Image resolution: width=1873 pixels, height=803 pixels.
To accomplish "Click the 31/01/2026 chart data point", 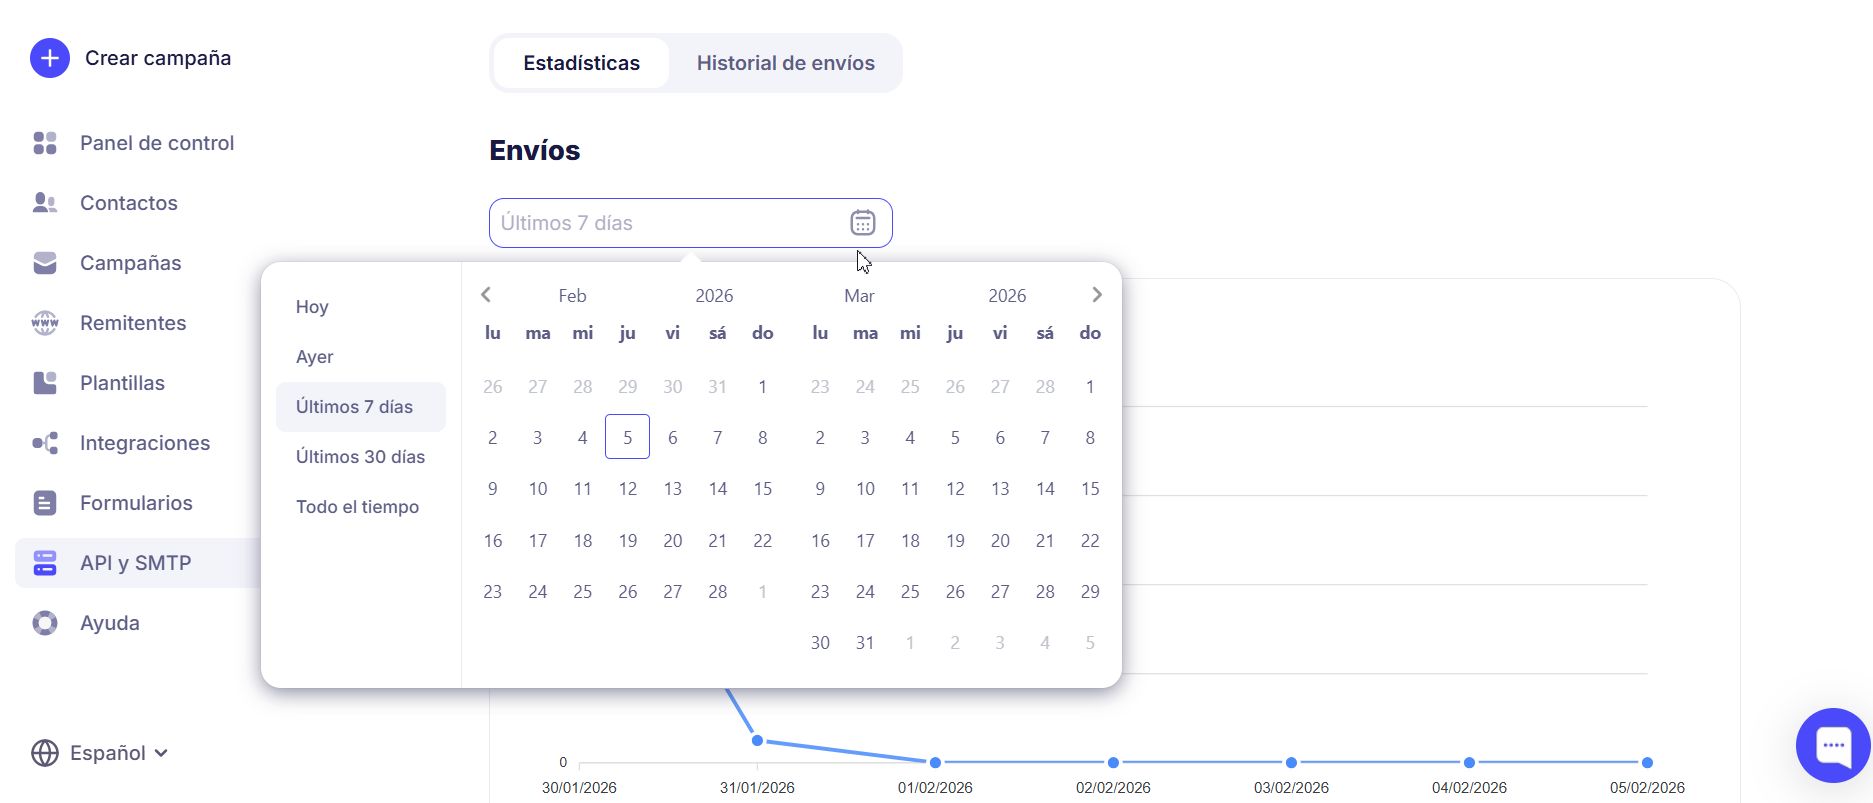I will coord(757,741).
